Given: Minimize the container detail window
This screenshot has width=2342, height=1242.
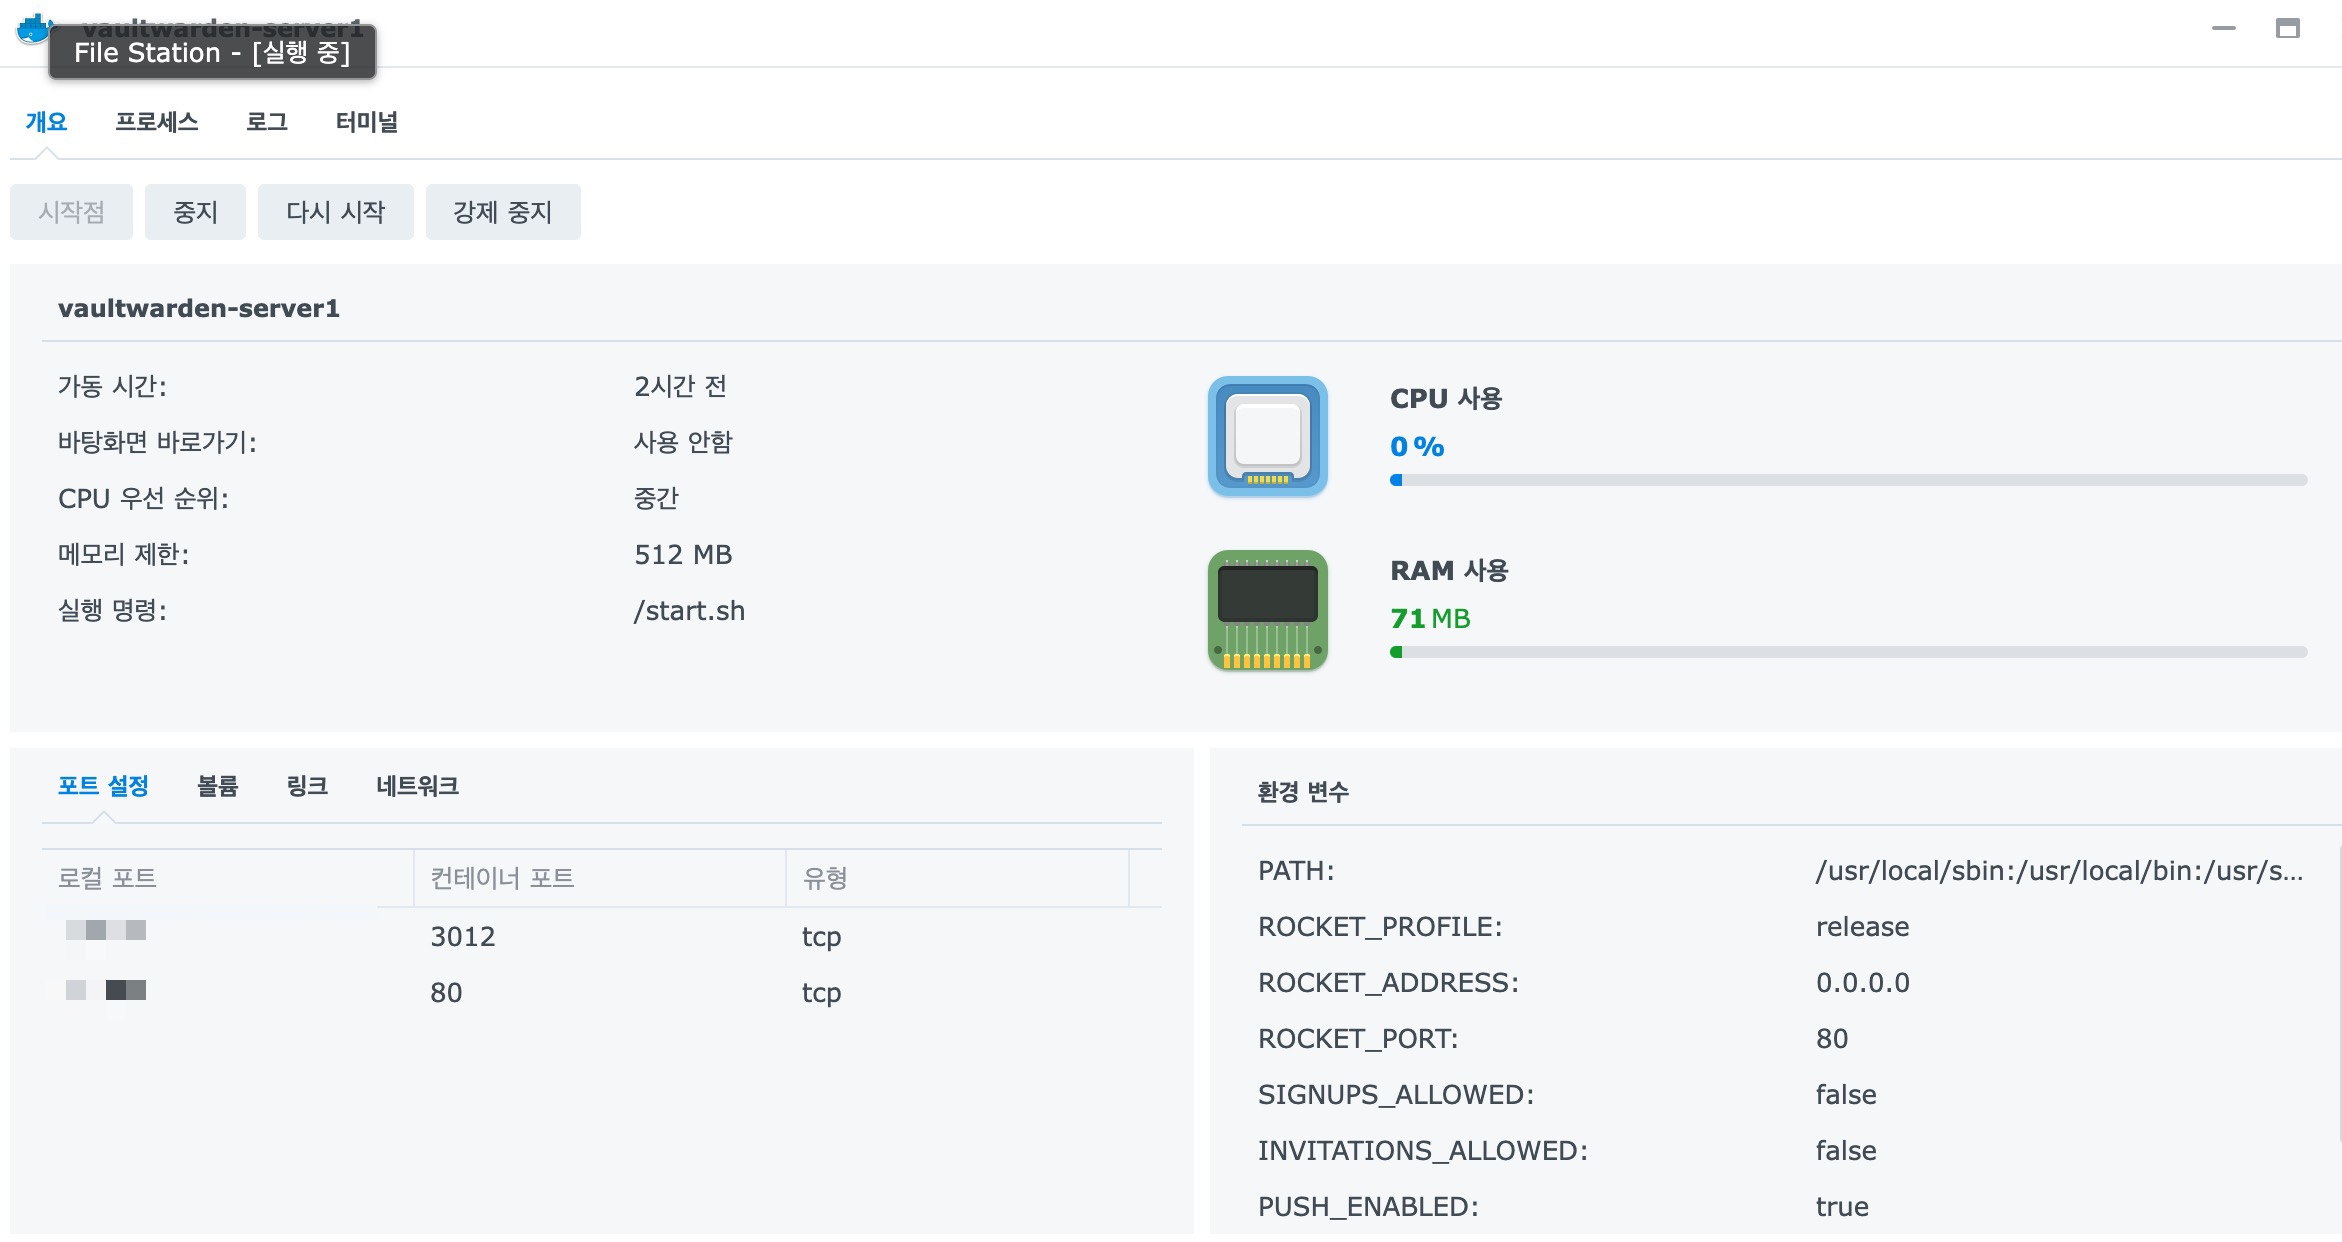Looking at the screenshot, I should tap(2223, 29).
